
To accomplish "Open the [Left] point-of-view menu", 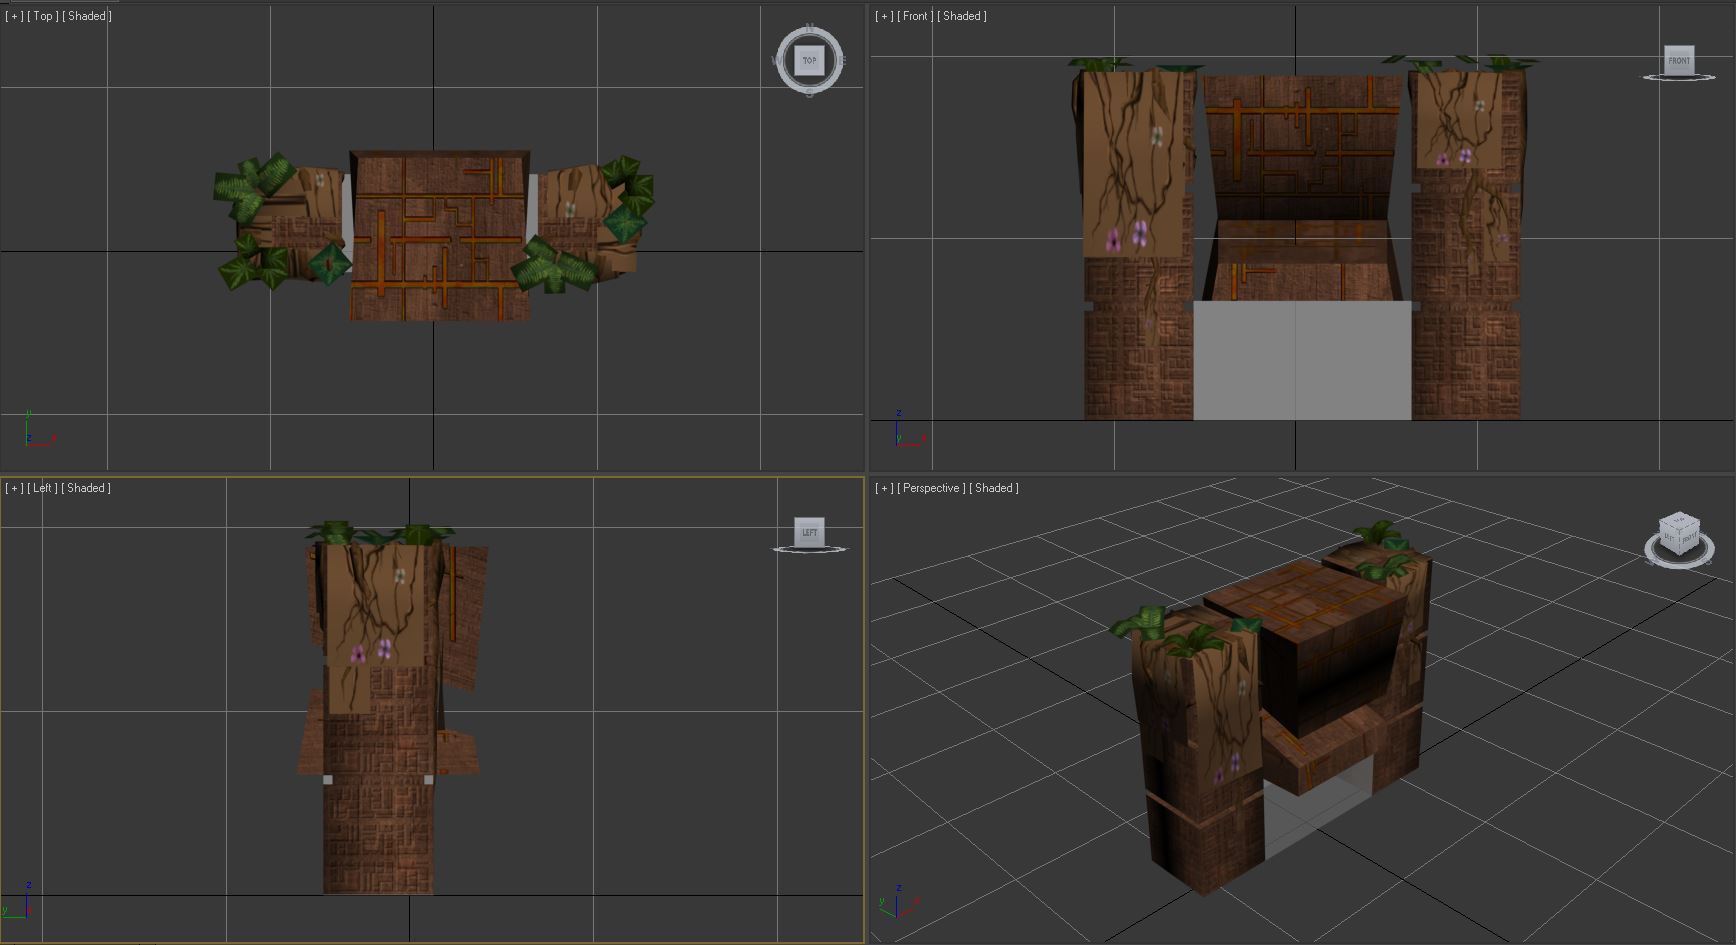I will 42,488.
